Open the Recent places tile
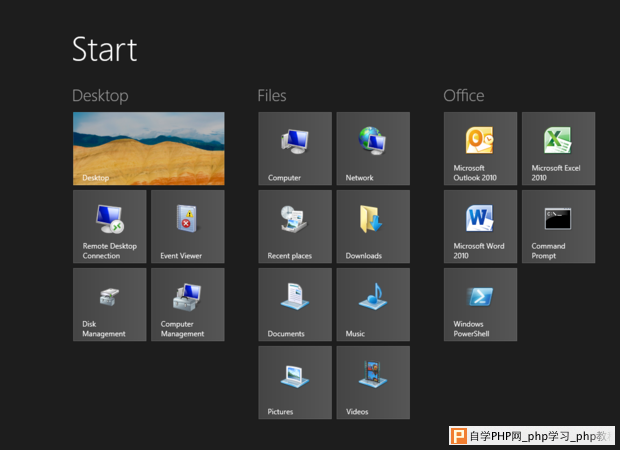Screen dimensions: 620x450 click(295, 227)
